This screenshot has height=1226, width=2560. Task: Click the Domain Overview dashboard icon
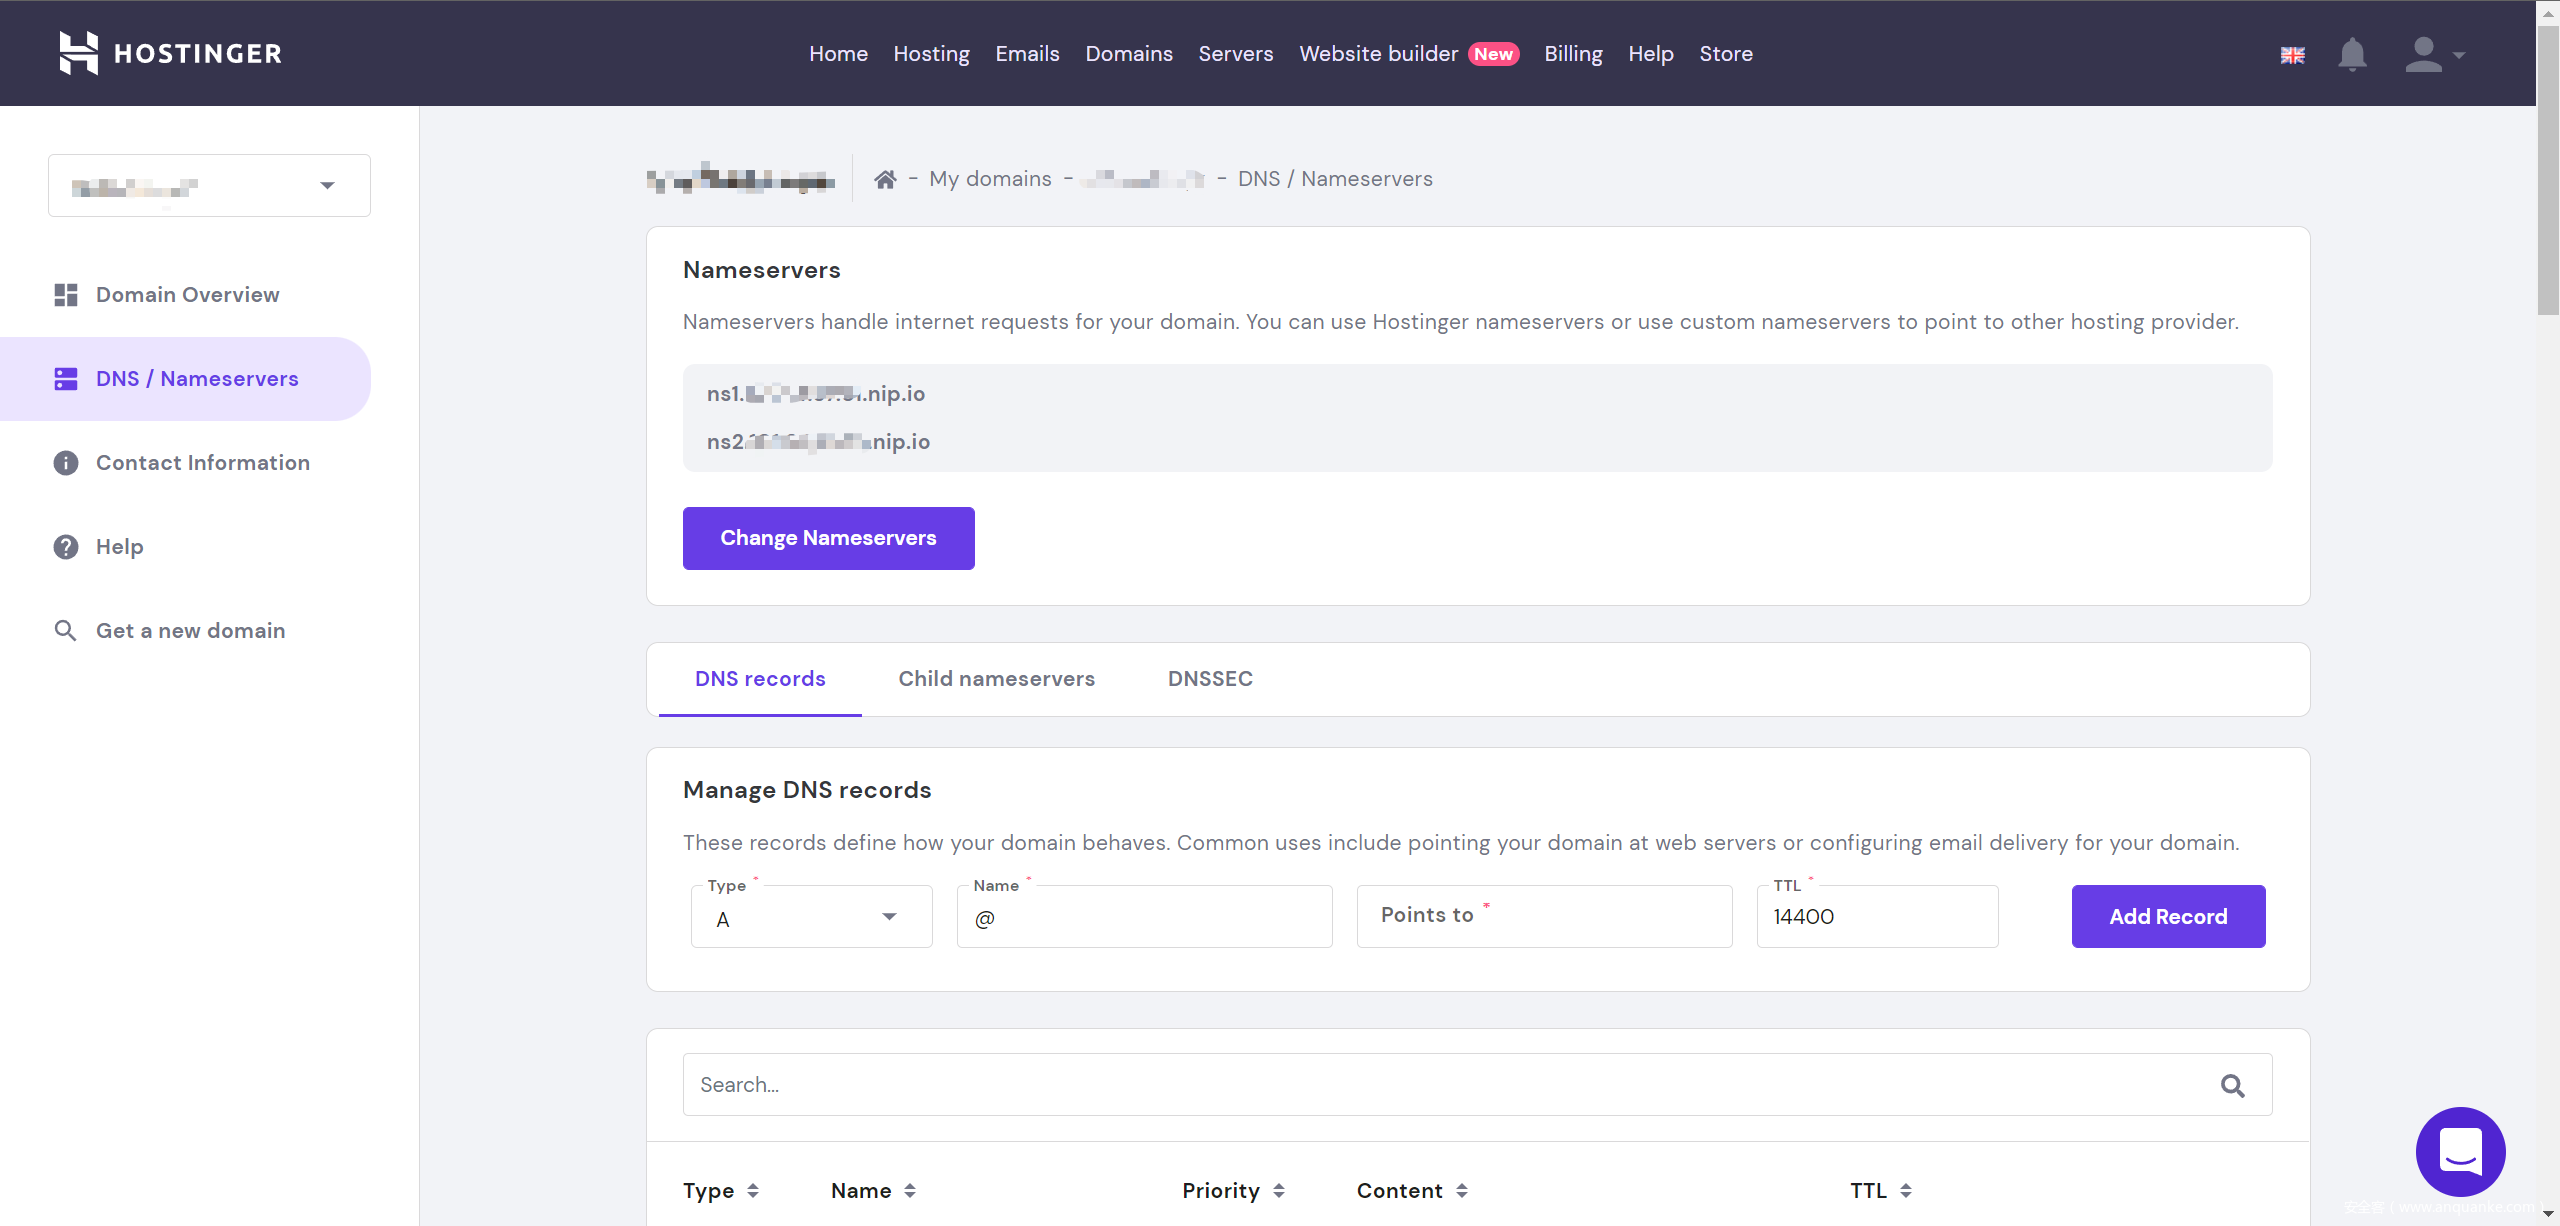66,295
